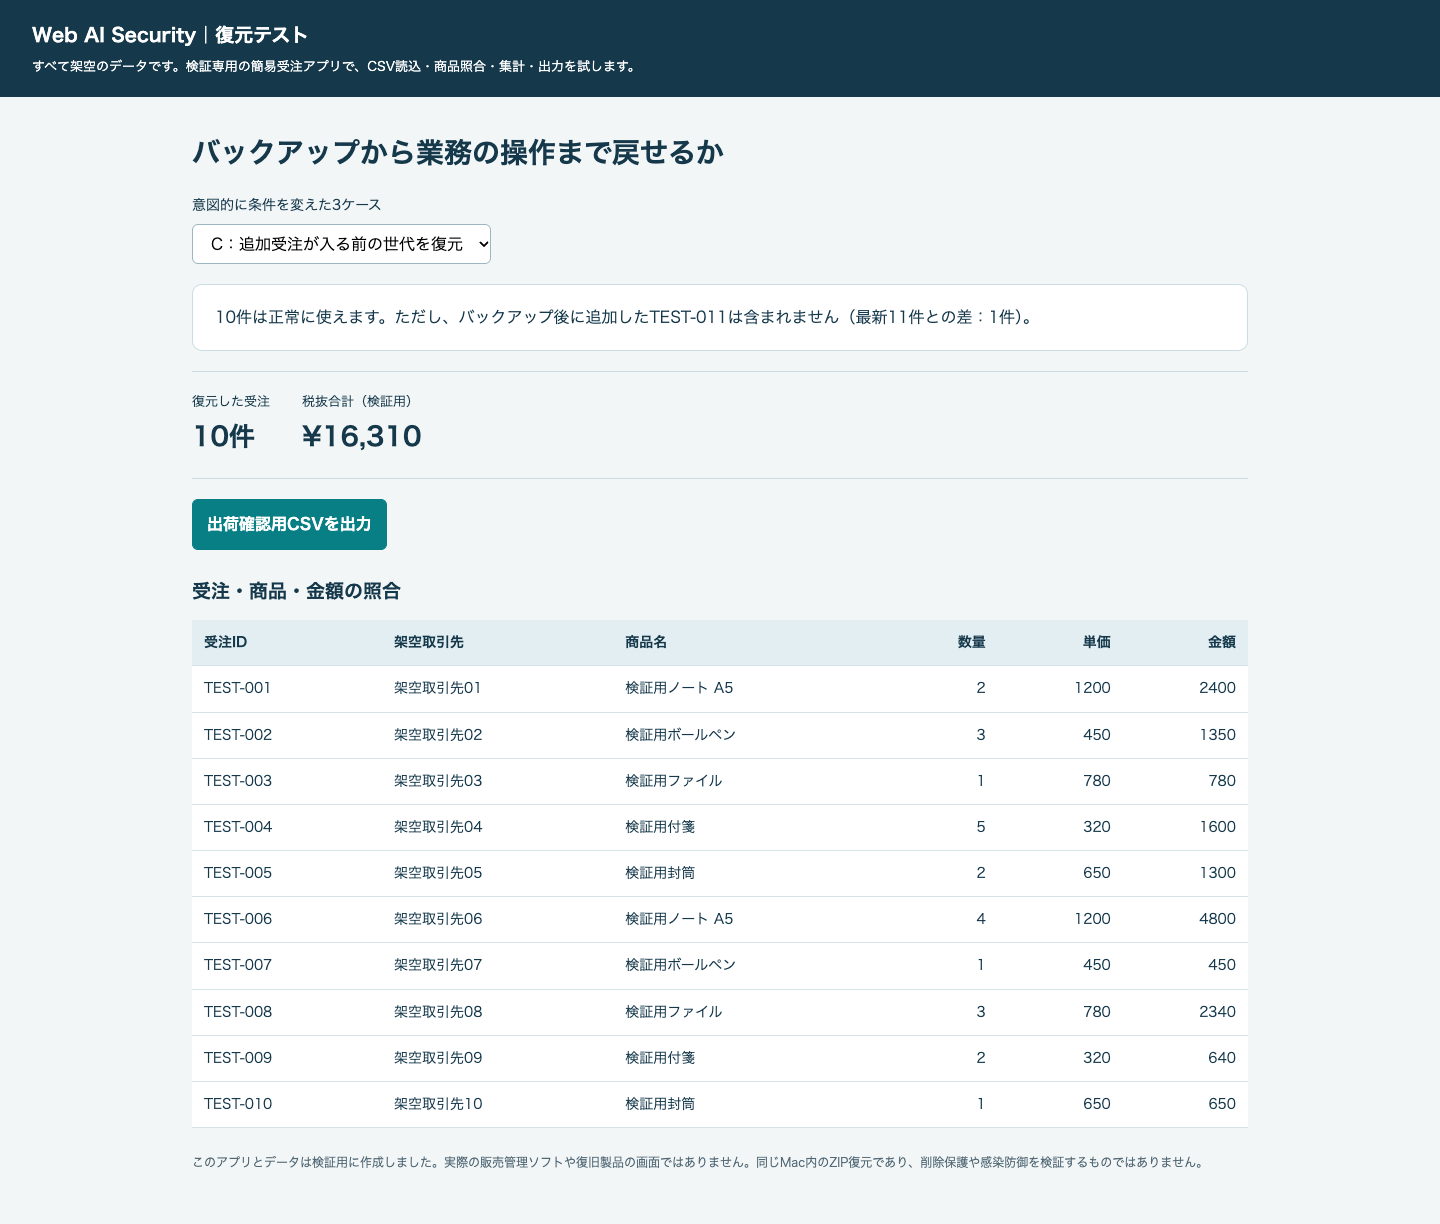Select the tax-excluded total ¥16,310
Viewport: 1440px width, 1224px height.
[x=362, y=436]
